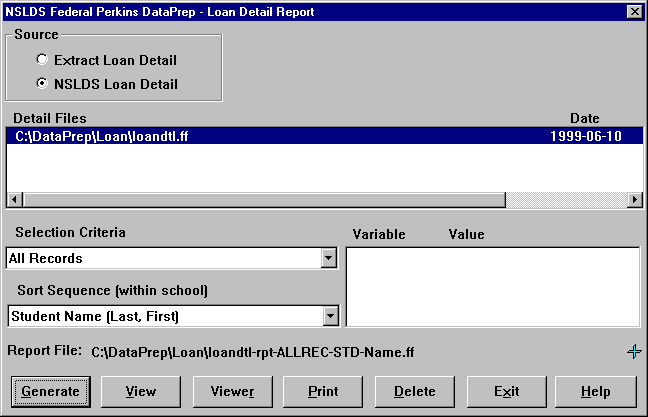Click the Variable/Value list box
648x417 pixels.
(x=493, y=287)
